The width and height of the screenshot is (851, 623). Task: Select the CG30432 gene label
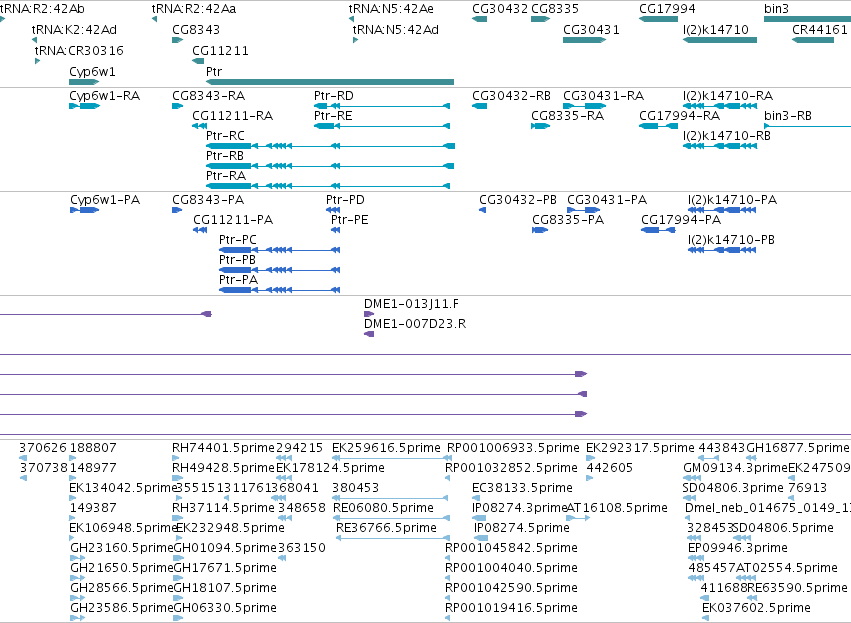(500, 9)
